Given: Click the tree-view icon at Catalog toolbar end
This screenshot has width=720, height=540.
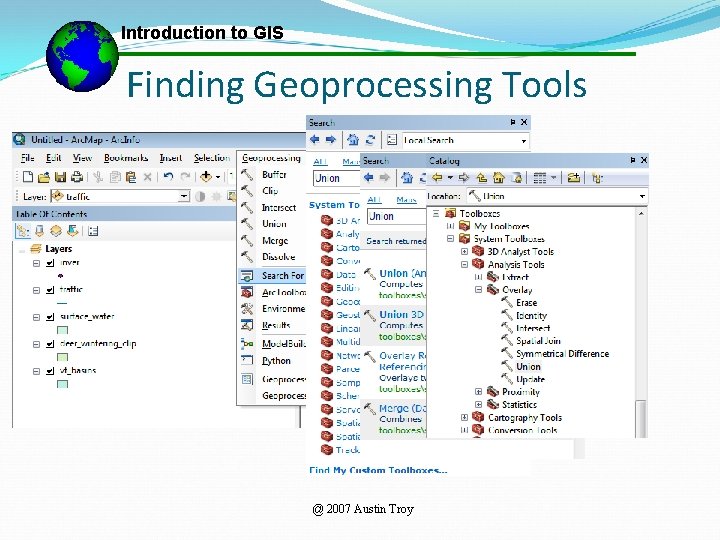Looking at the screenshot, I should [597, 178].
